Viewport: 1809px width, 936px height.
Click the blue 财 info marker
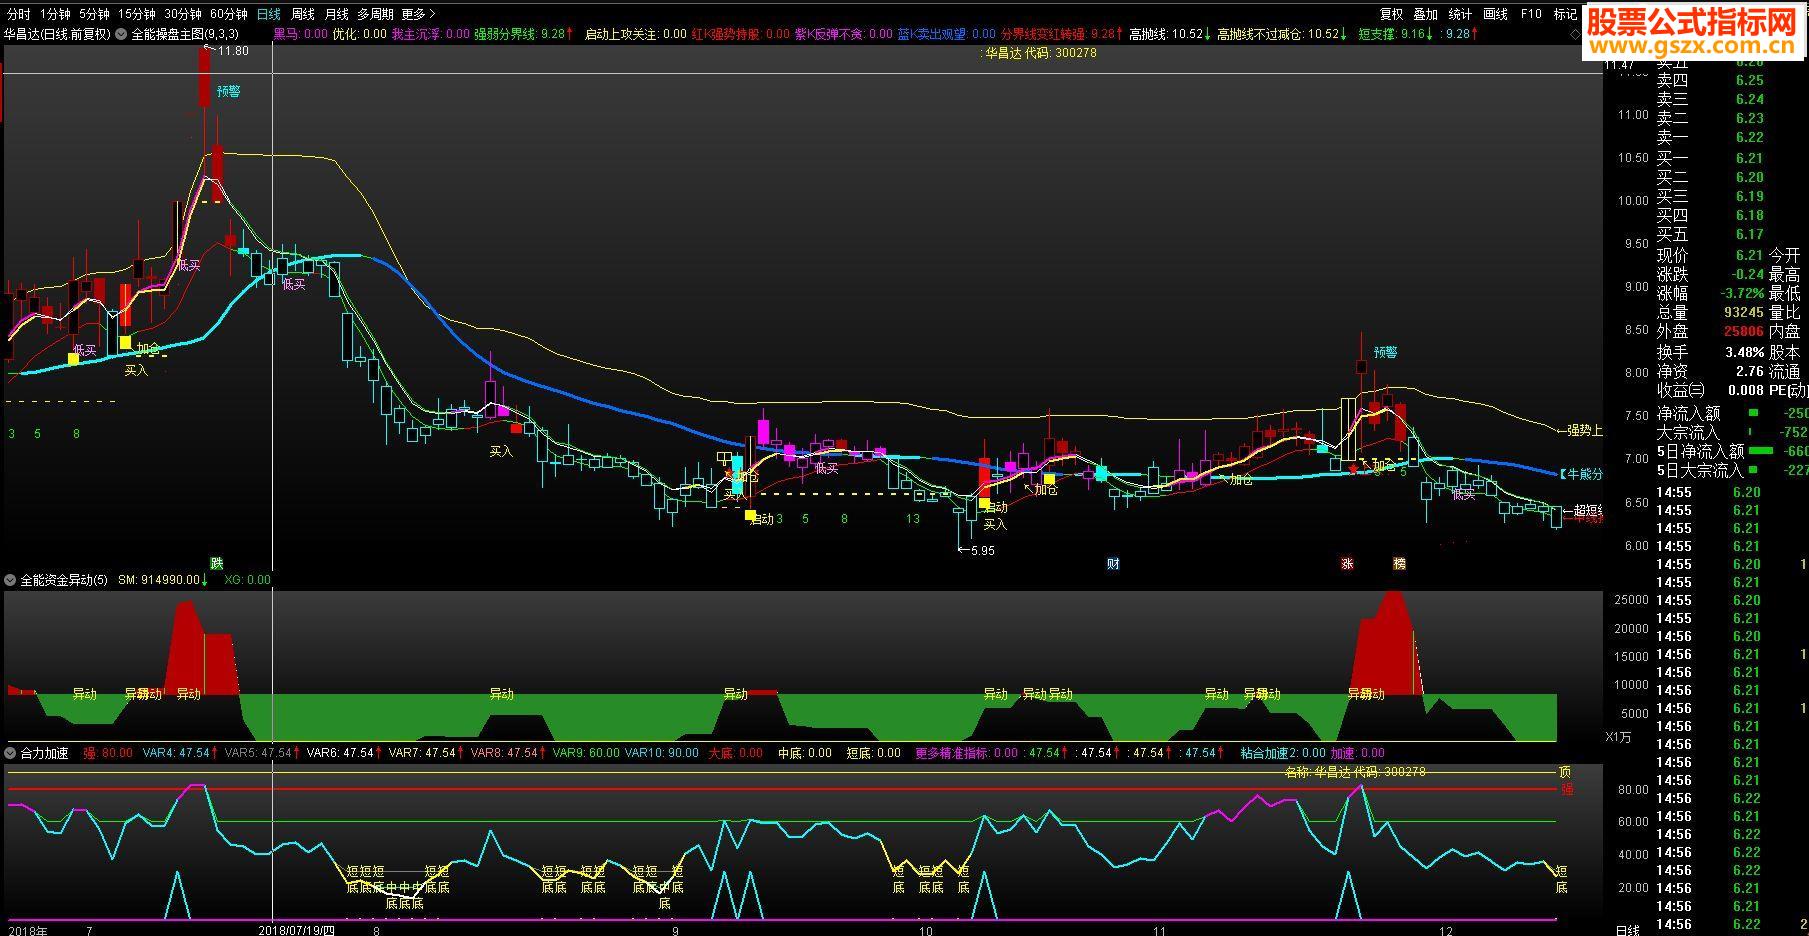point(1113,564)
